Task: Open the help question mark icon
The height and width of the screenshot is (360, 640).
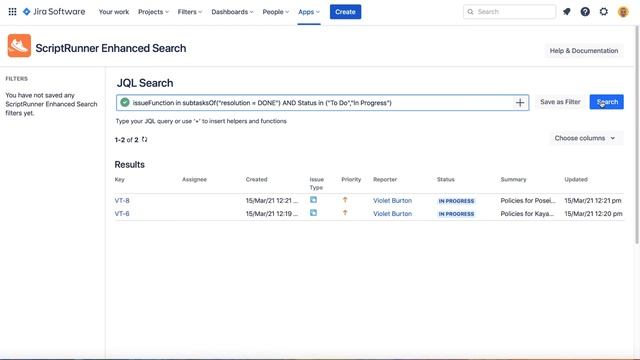Action: (x=585, y=12)
